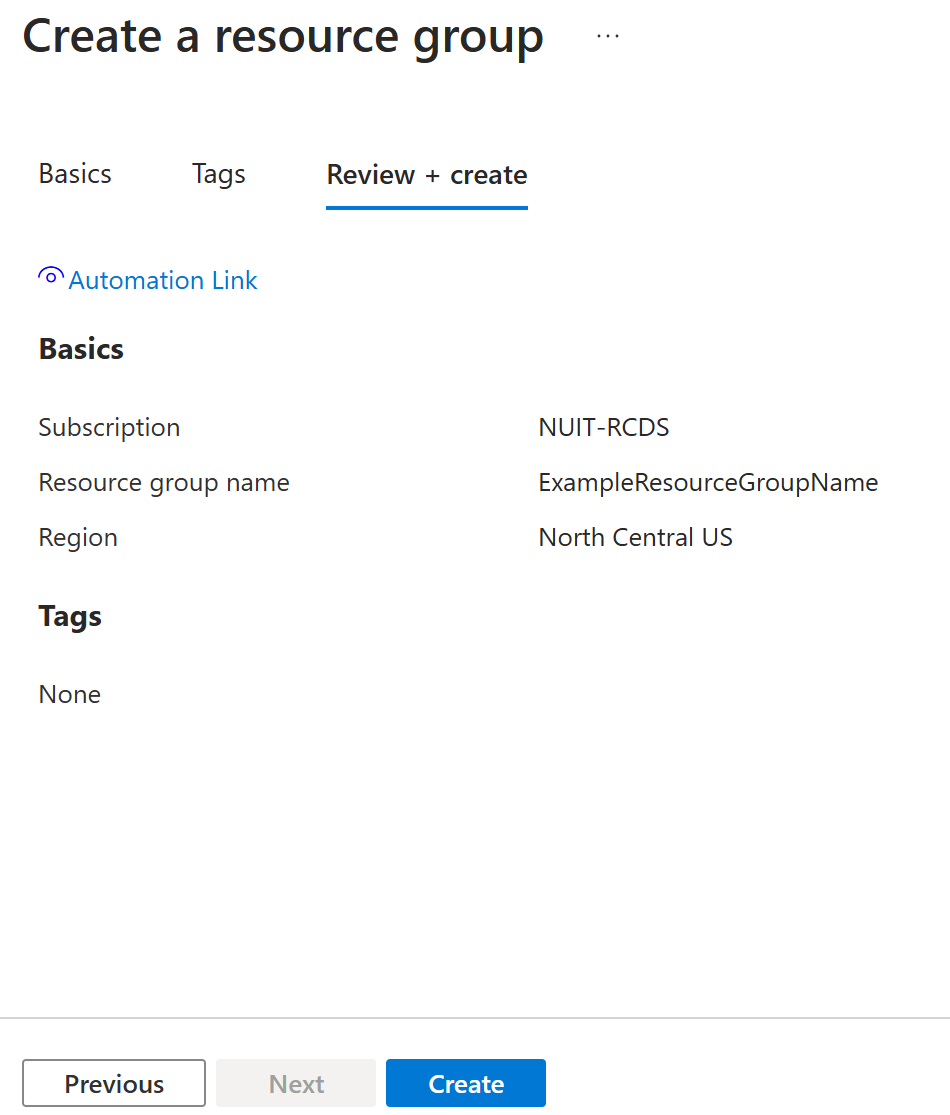Viewport: 950px width, 1115px height.
Task: Click the Basics section heading
Action: (81, 349)
